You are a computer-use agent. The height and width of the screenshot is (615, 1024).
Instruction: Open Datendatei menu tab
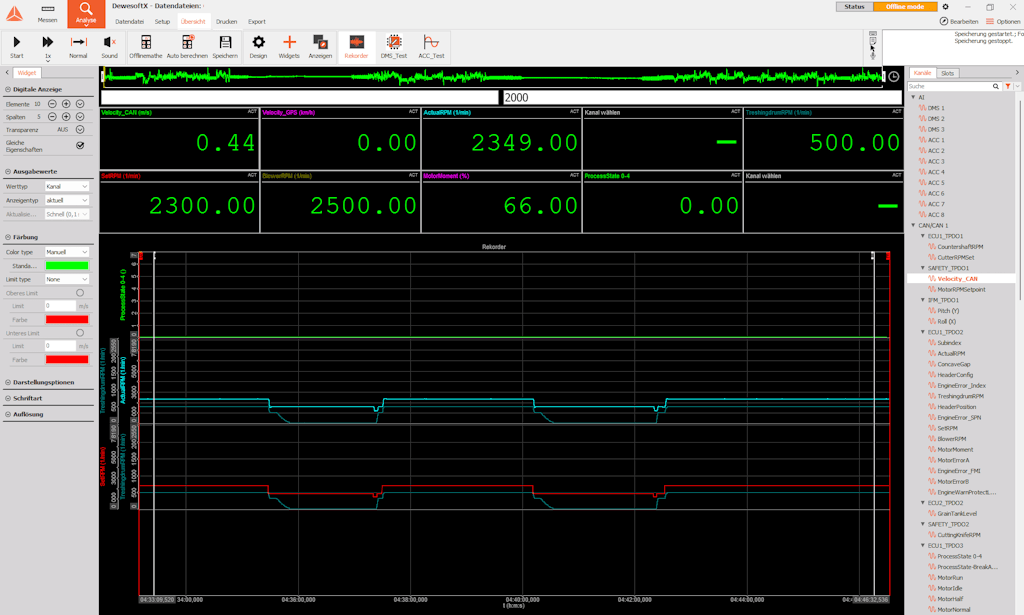tap(129, 22)
